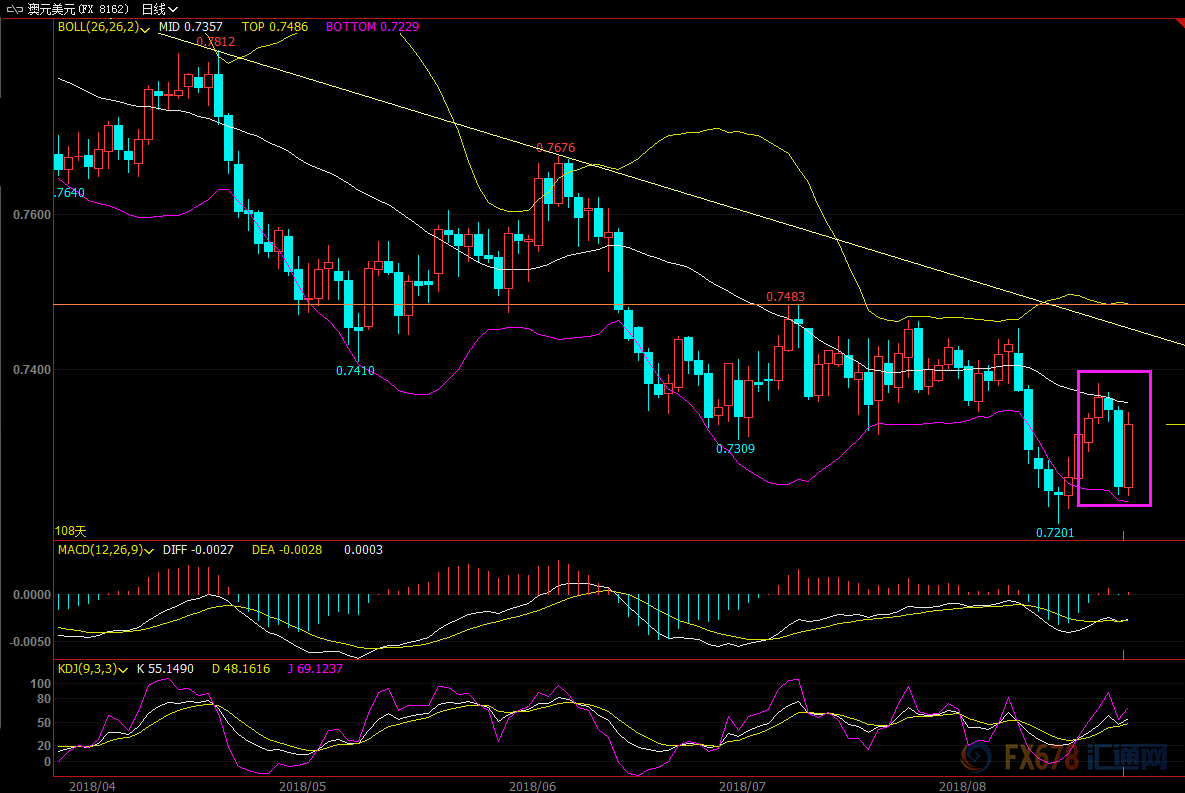This screenshot has height=793, width=1185.
Task: Click the 澳元美元(FX 8162) chart title
Action: point(78,9)
